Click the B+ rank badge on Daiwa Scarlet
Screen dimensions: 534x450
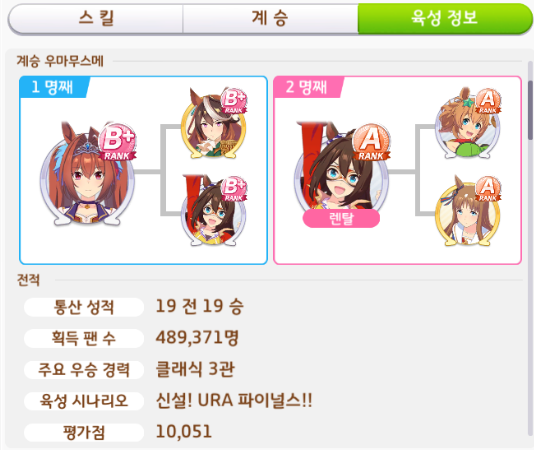[x=117, y=142]
